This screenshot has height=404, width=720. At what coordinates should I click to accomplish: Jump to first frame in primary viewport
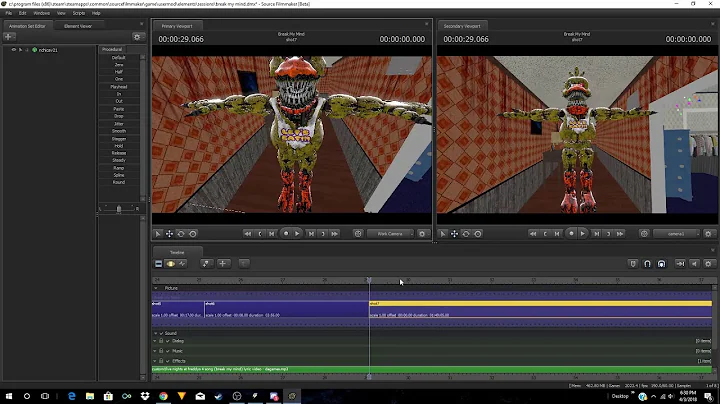click(x=248, y=234)
